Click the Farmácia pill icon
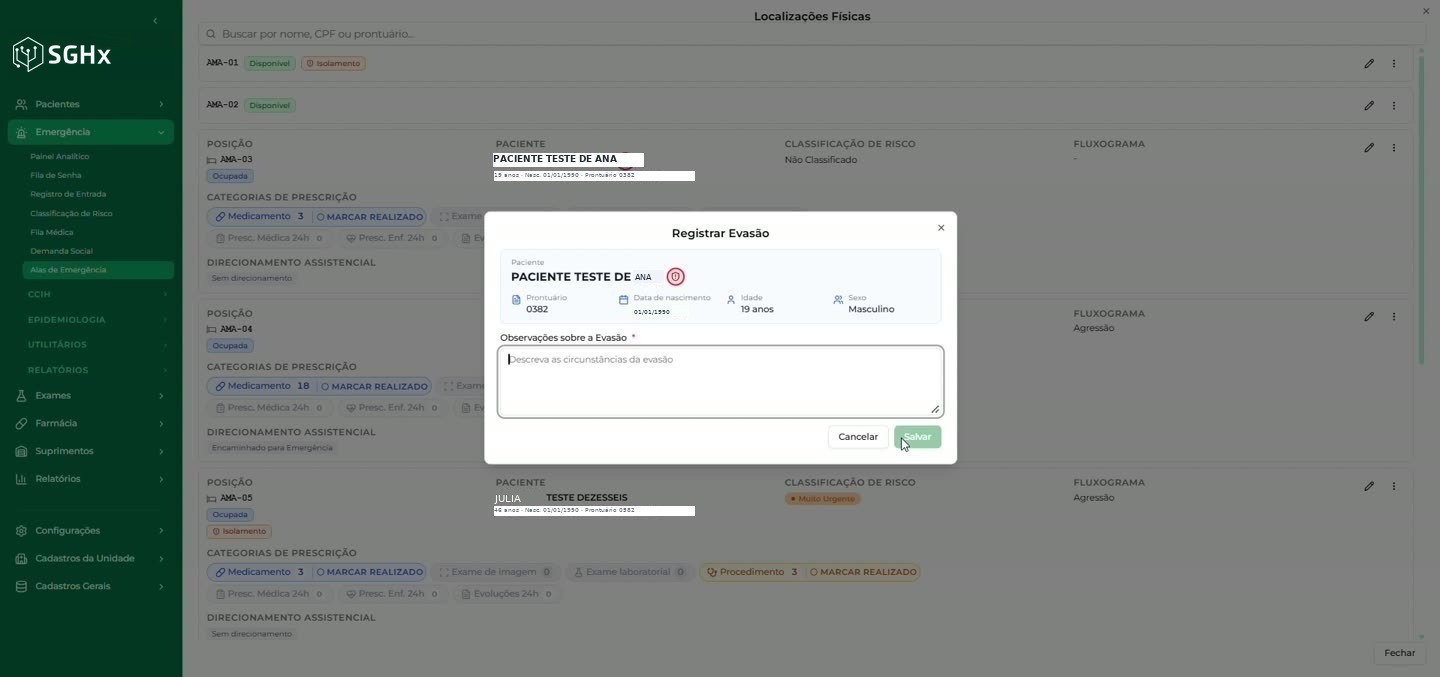The image size is (1440, 677). (x=21, y=424)
